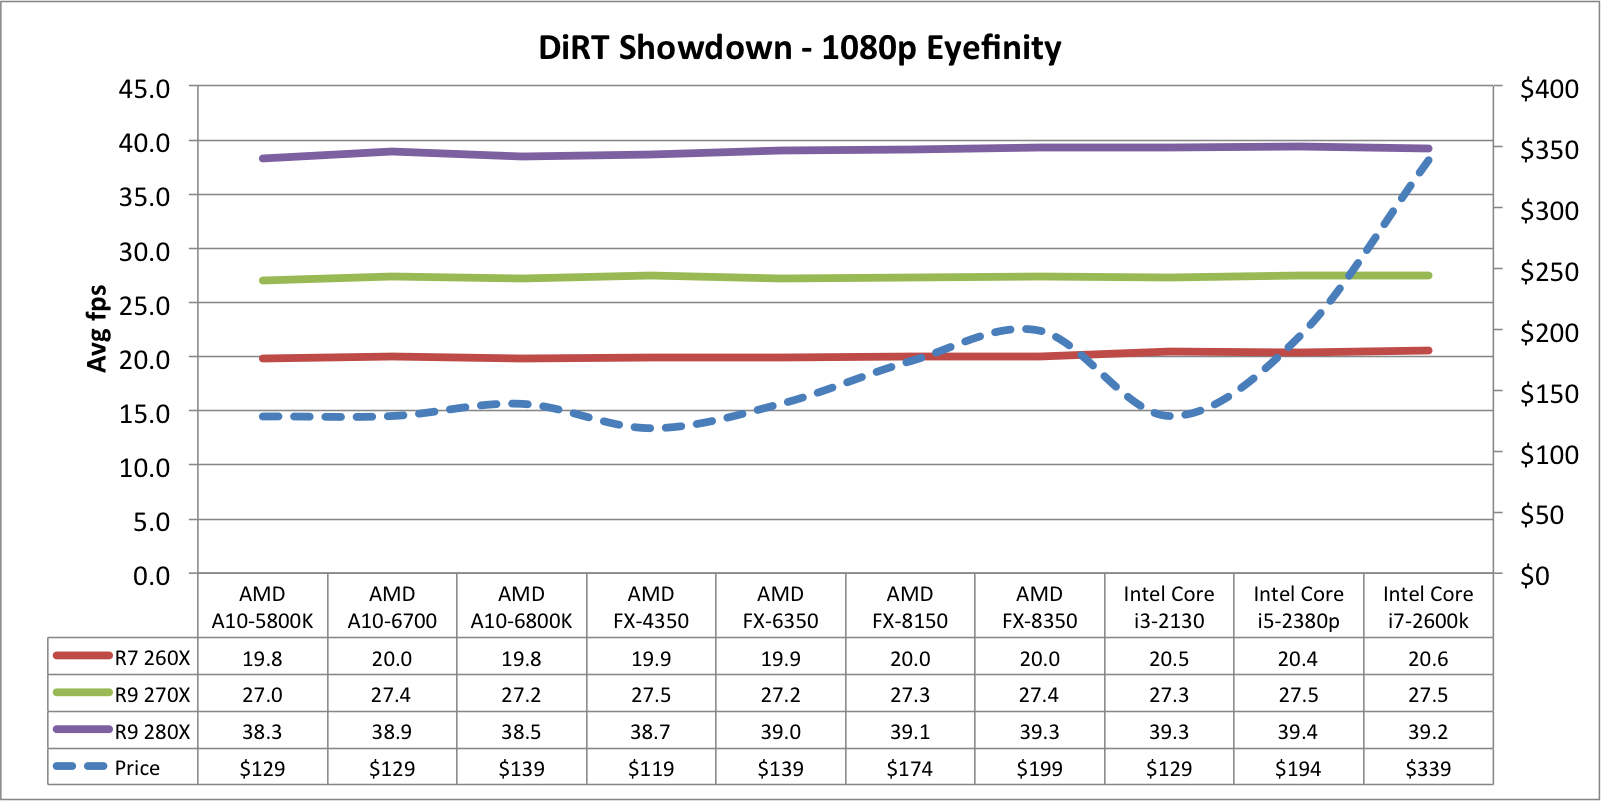Click the Intel Core i7-2600k column header
The width and height of the screenshot is (1601, 801).
coord(1428,607)
